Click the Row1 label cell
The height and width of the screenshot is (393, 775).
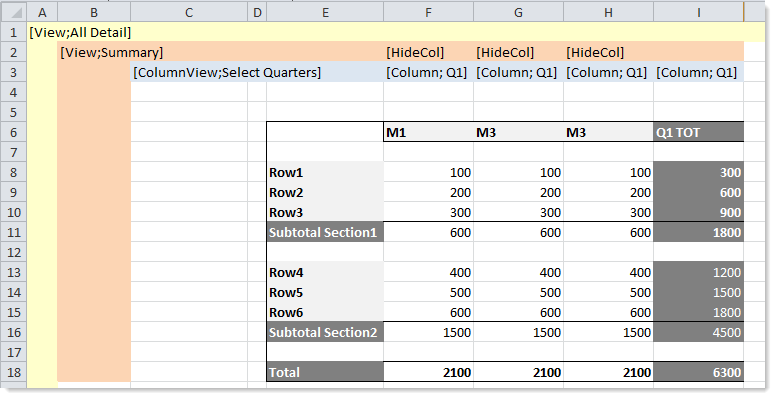click(325, 172)
